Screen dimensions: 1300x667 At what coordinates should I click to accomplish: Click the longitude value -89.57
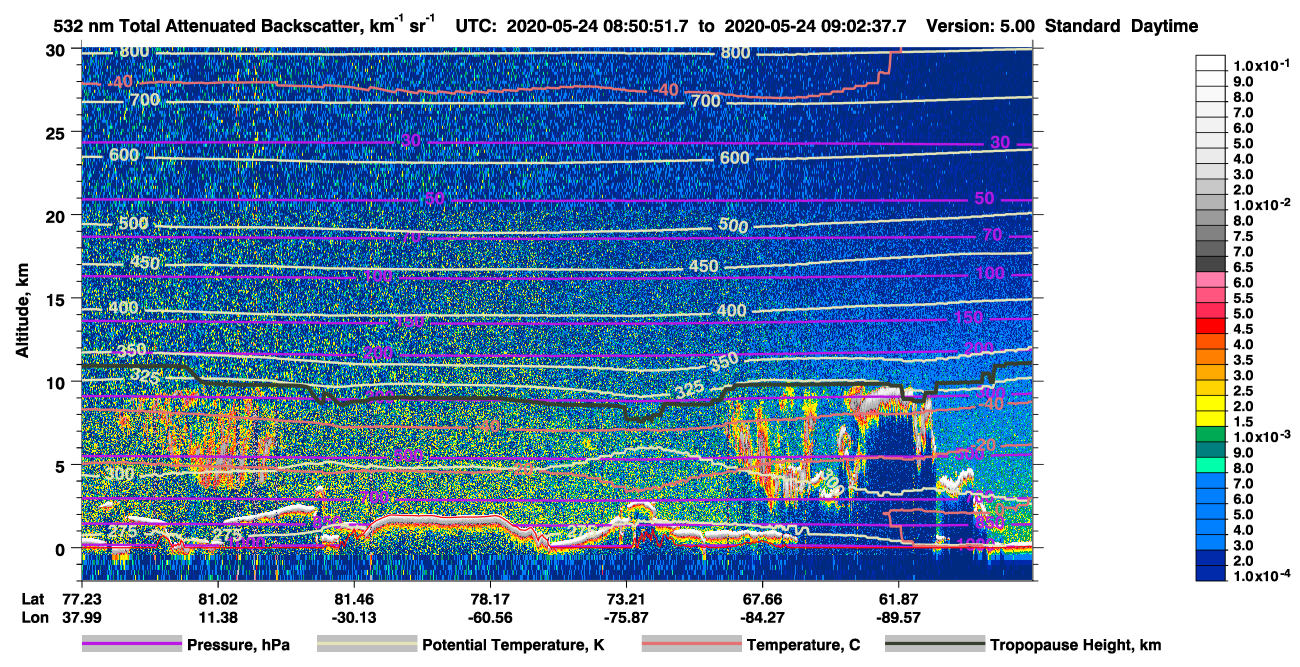tap(899, 617)
